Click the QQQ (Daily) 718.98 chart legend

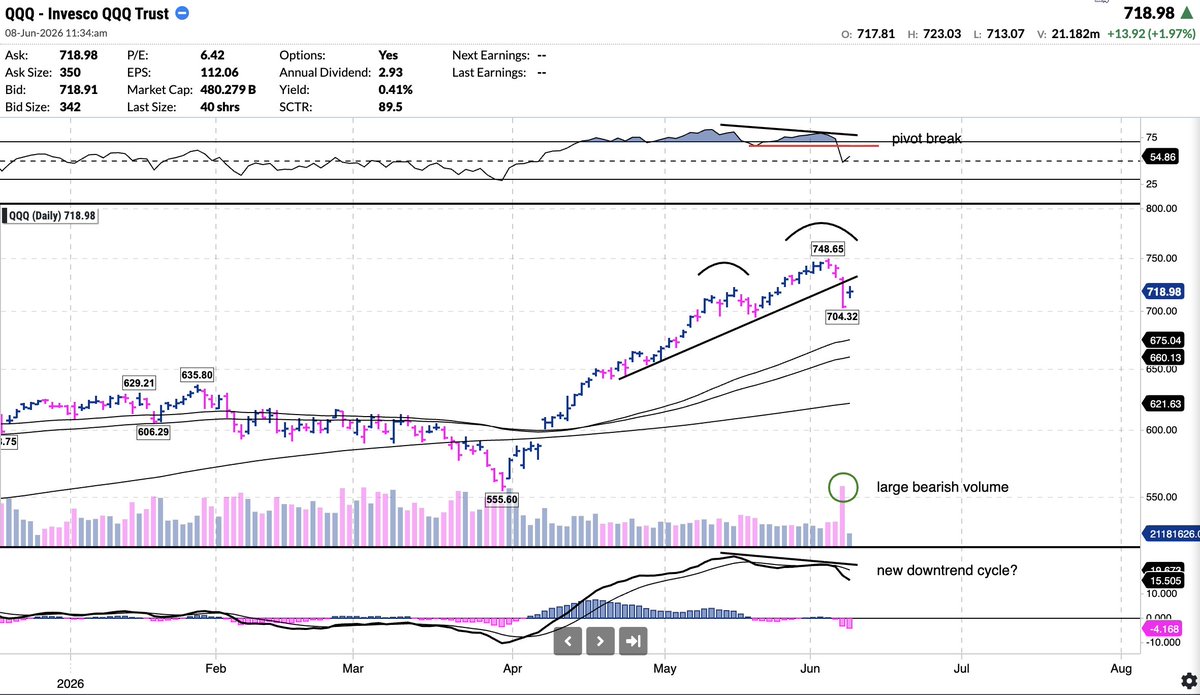coord(51,216)
